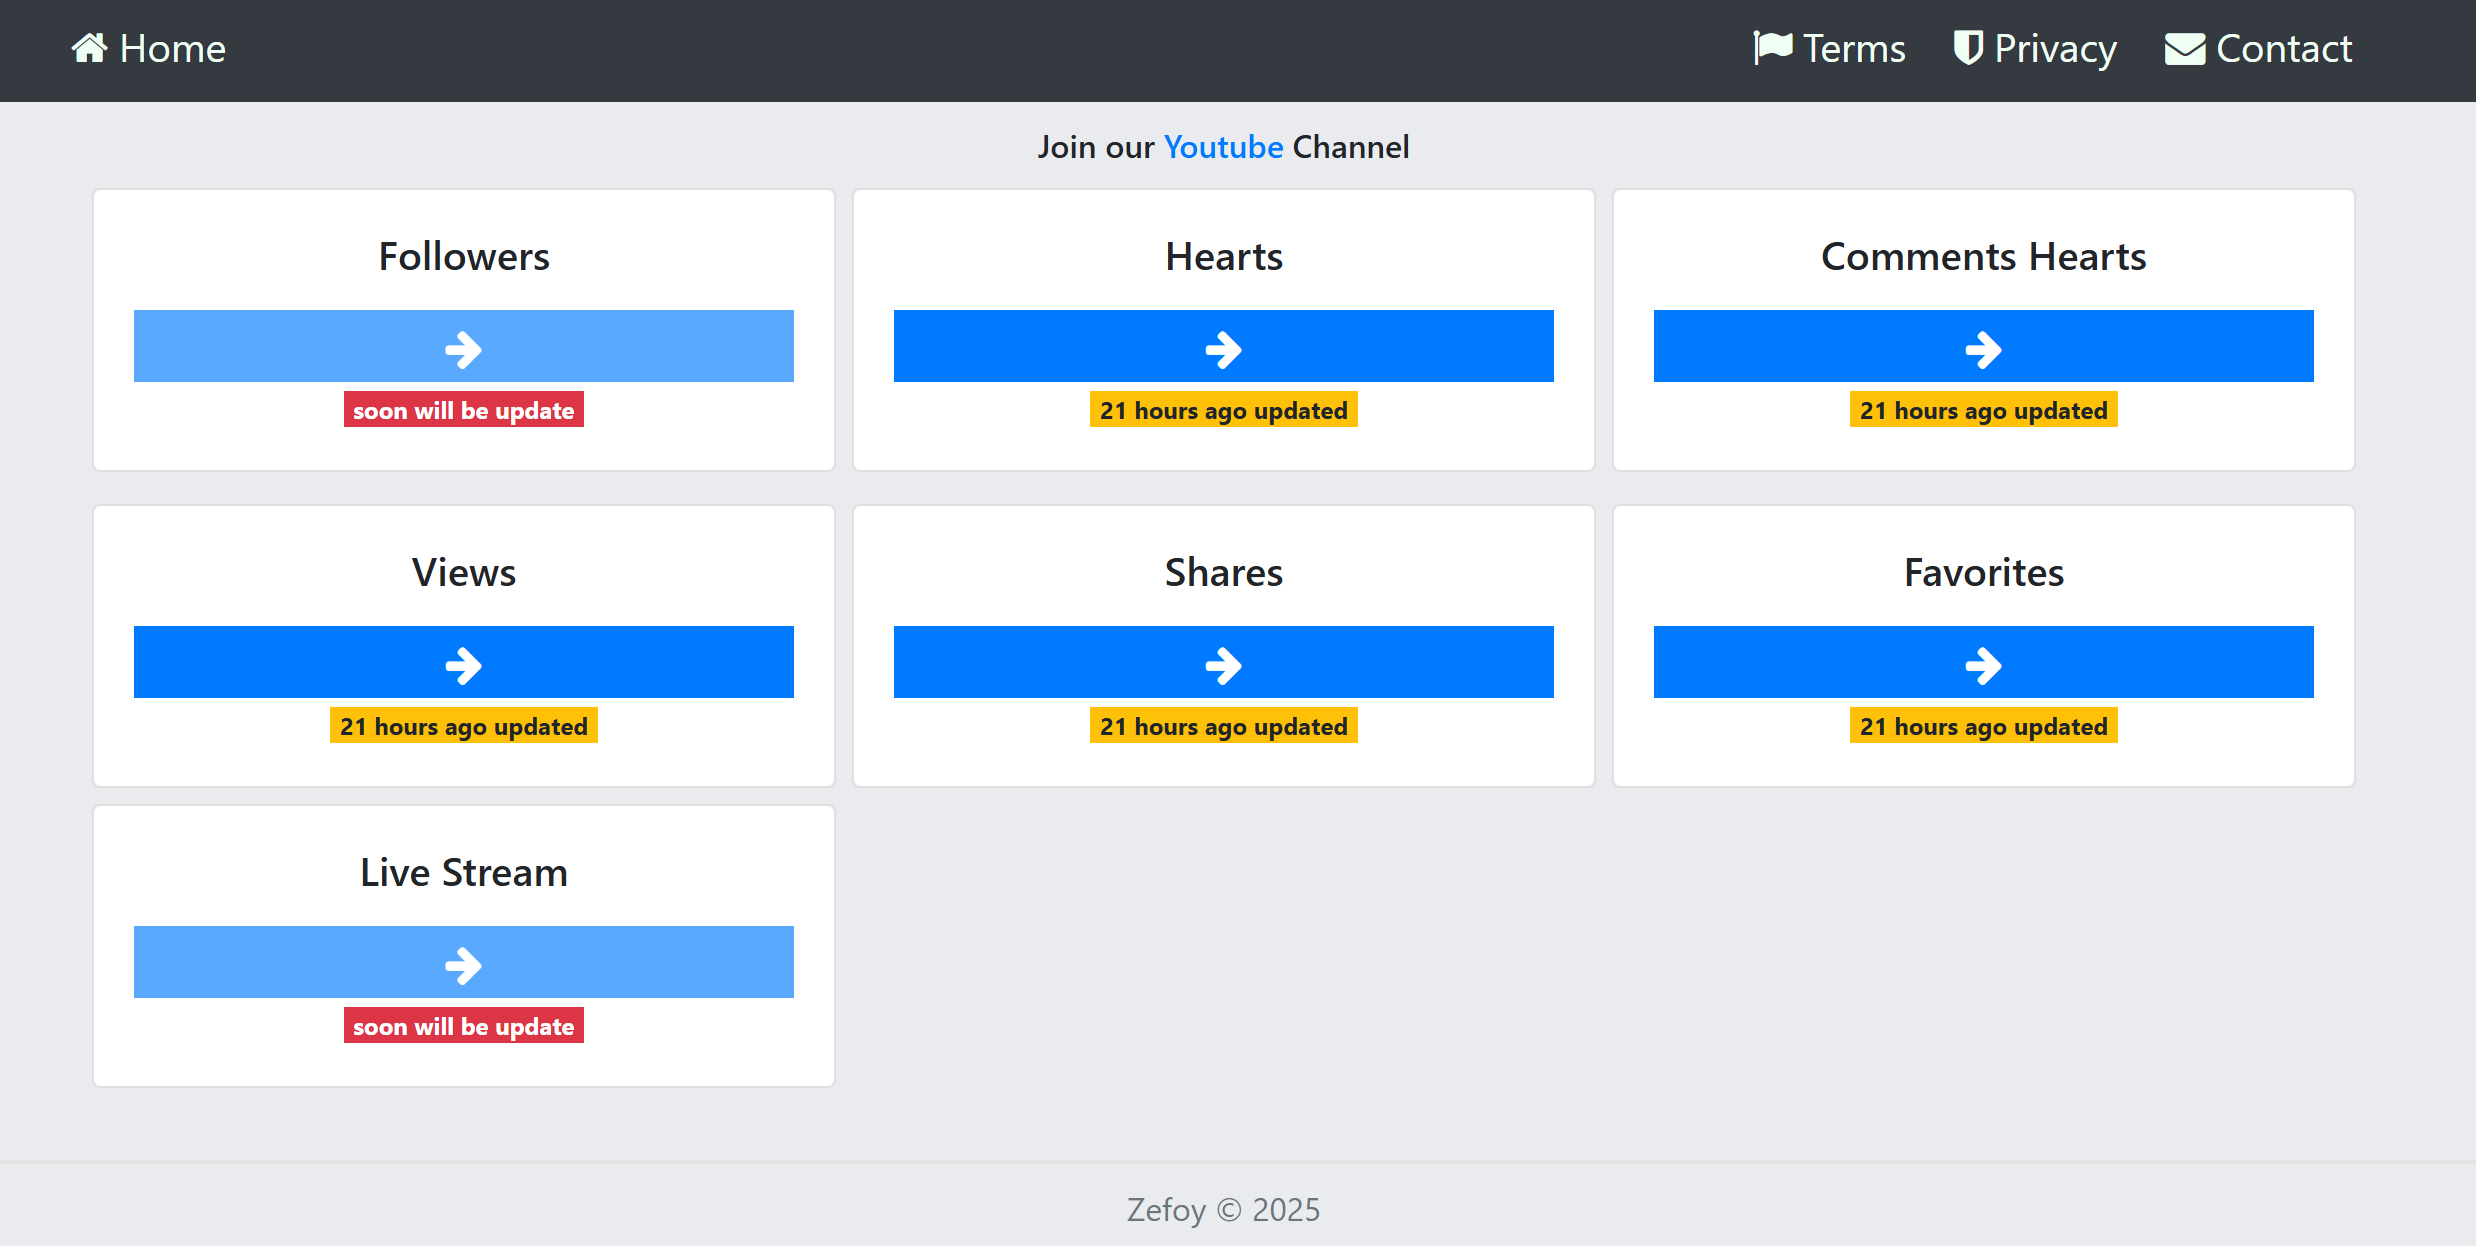This screenshot has width=2476, height=1246.
Task: Open the Followers service button
Action: coord(464,346)
